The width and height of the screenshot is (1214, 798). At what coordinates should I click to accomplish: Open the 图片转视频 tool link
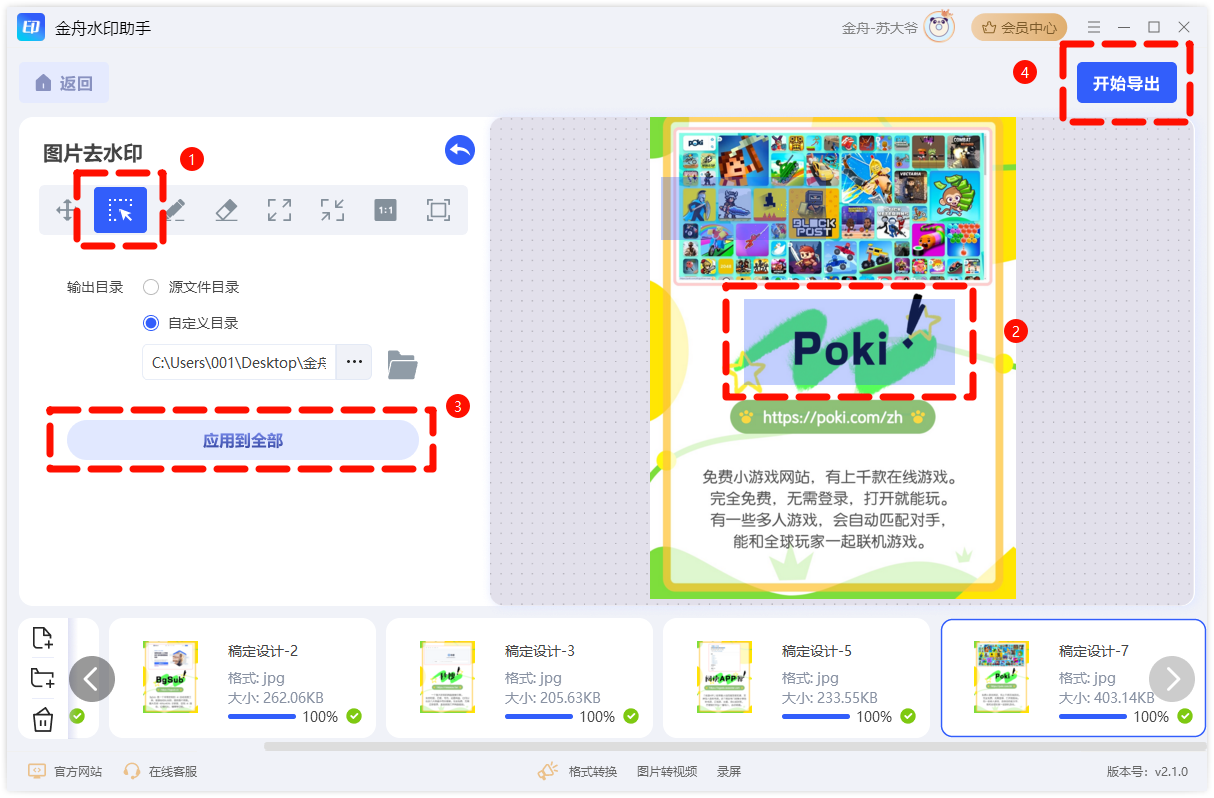point(667,771)
